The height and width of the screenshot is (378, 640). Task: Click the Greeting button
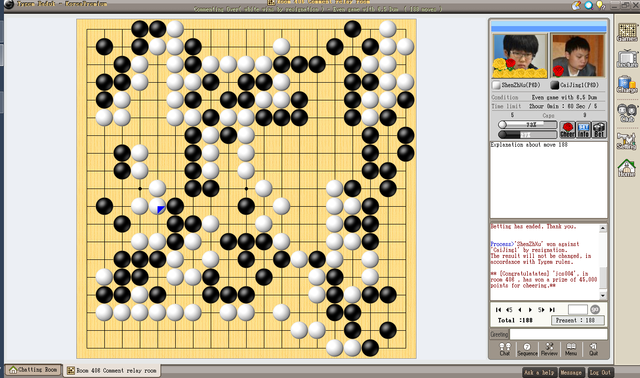pyautogui.click(x=499, y=334)
